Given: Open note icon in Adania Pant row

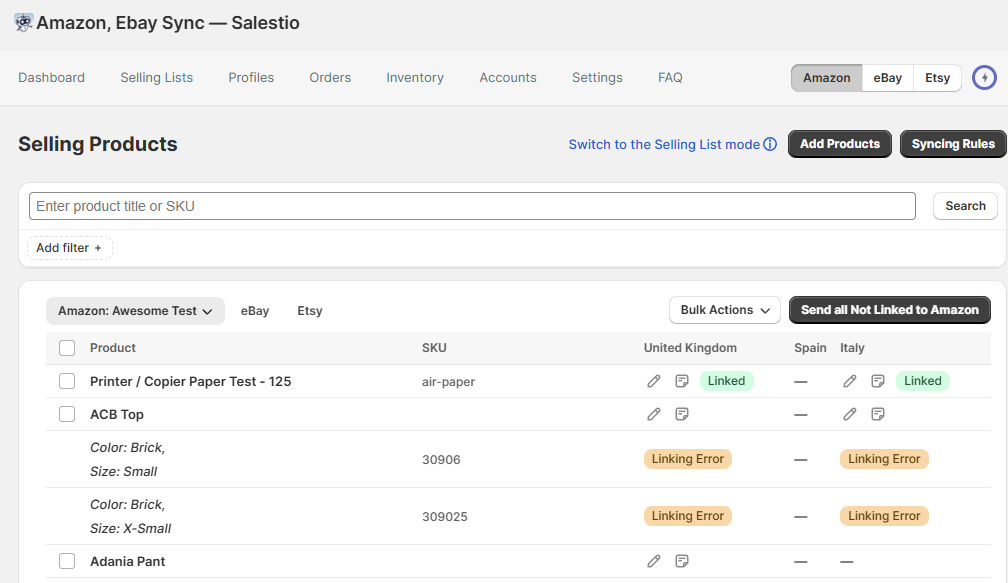Looking at the screenshot, I should (x=682, y=561).
